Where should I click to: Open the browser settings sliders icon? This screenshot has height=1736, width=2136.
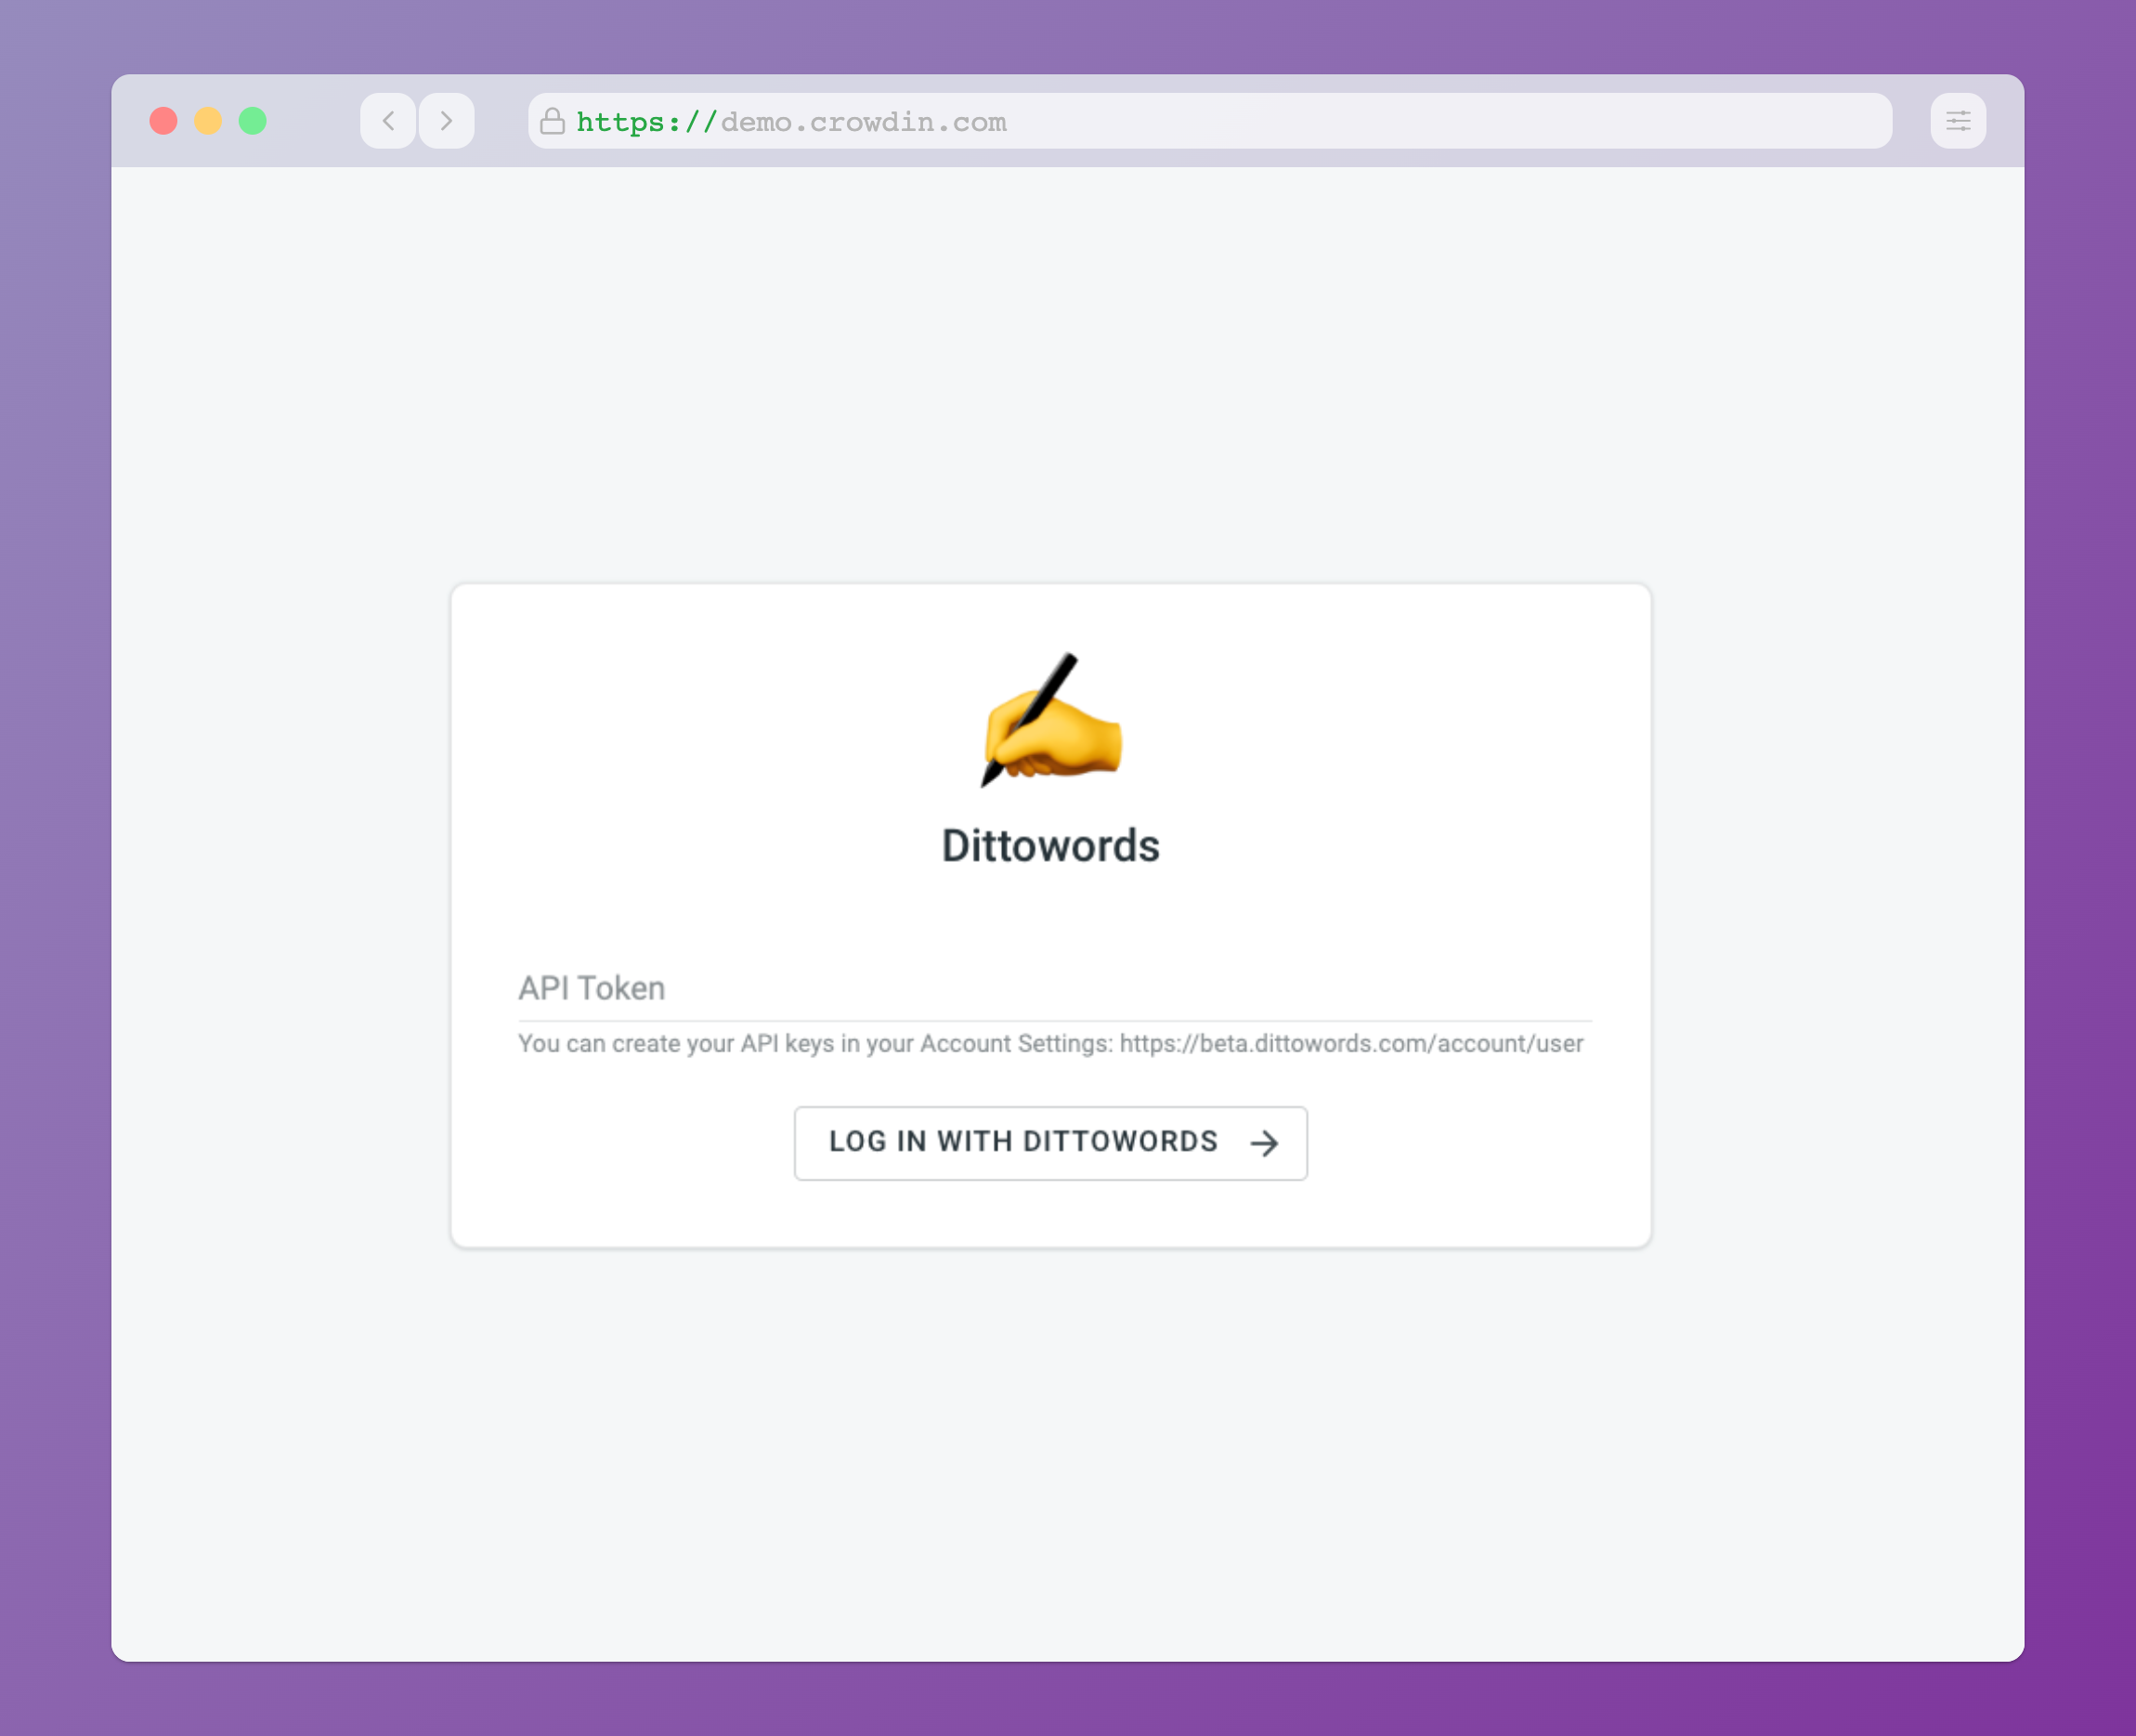click(x=1958, y=121)
